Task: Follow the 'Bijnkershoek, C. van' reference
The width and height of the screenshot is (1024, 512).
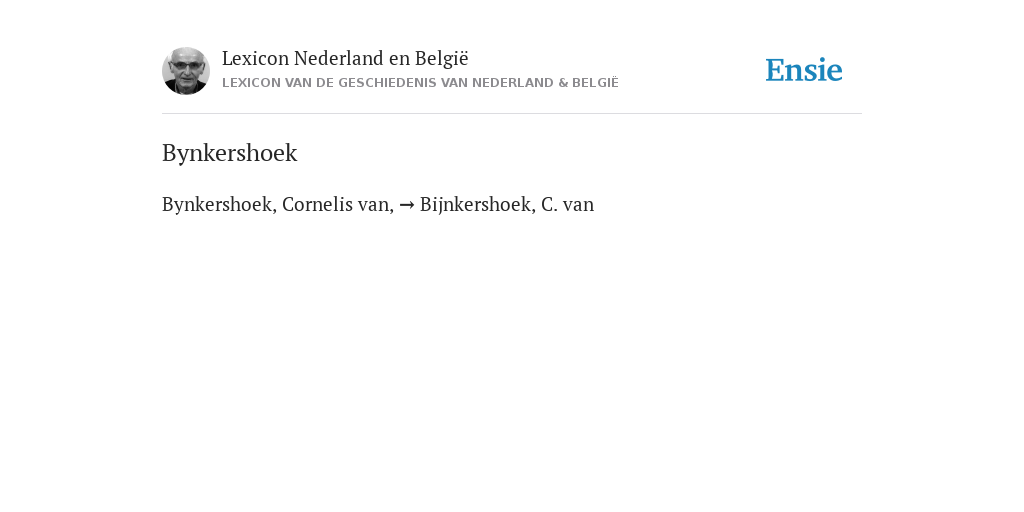Action: [x=507, y=204]
